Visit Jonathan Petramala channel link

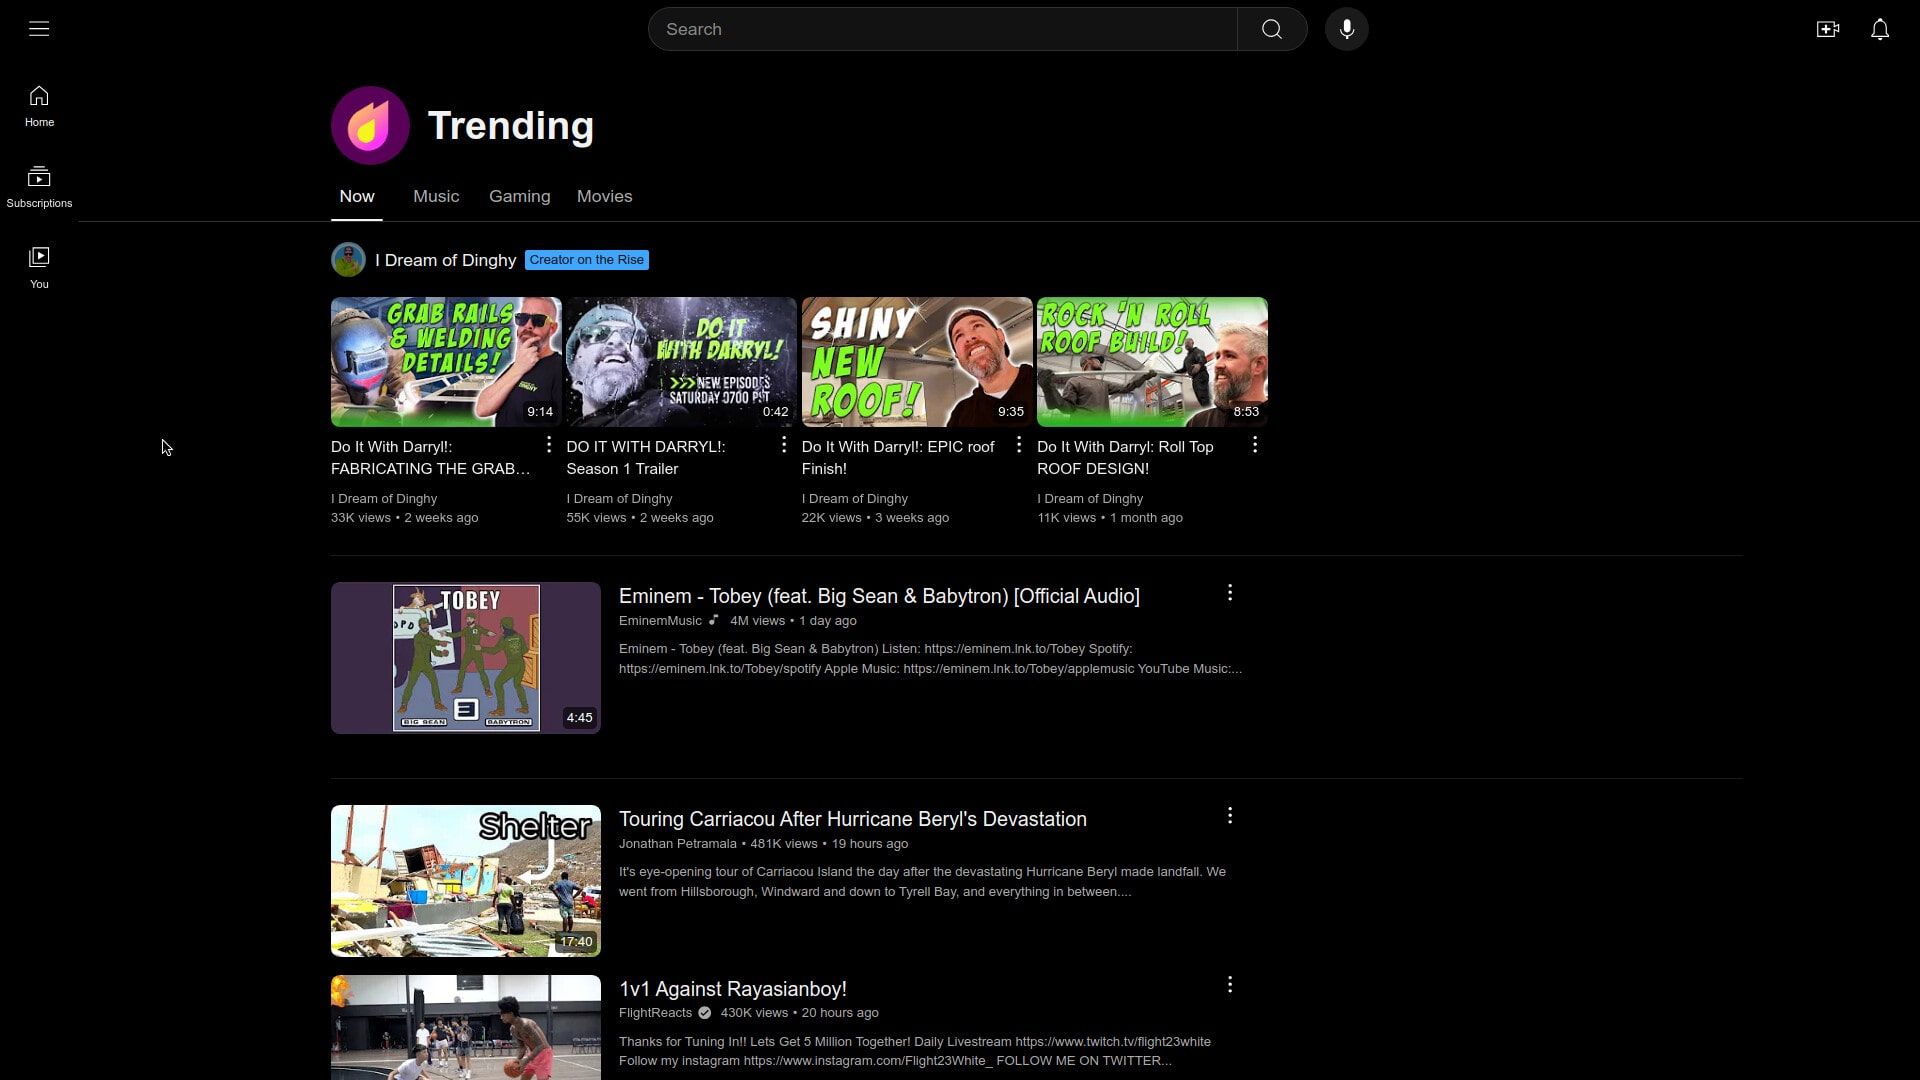(678, 844)
